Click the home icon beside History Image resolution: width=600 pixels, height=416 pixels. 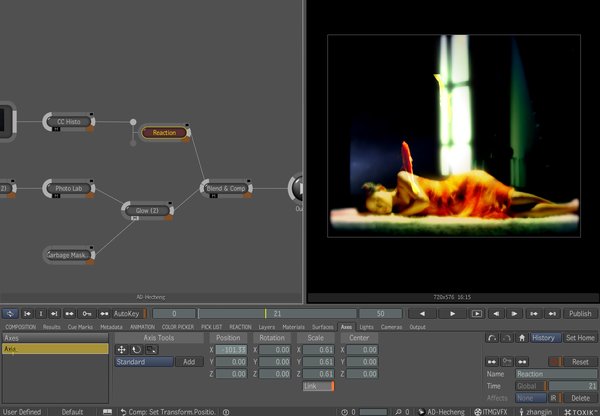click(521, 338)
